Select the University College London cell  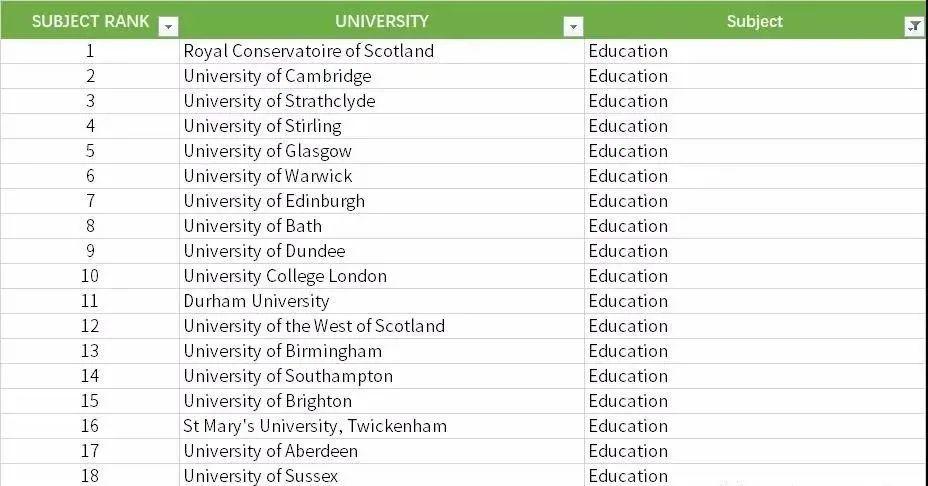click(x=382, y=276)
